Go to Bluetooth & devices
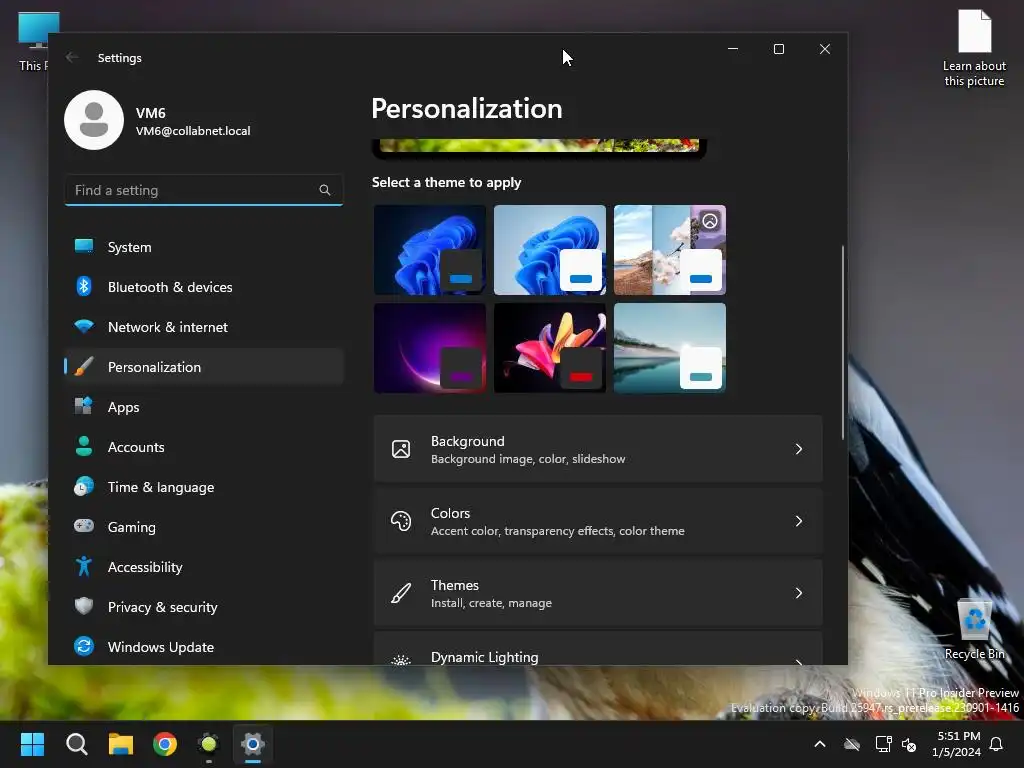 point(204,287)
